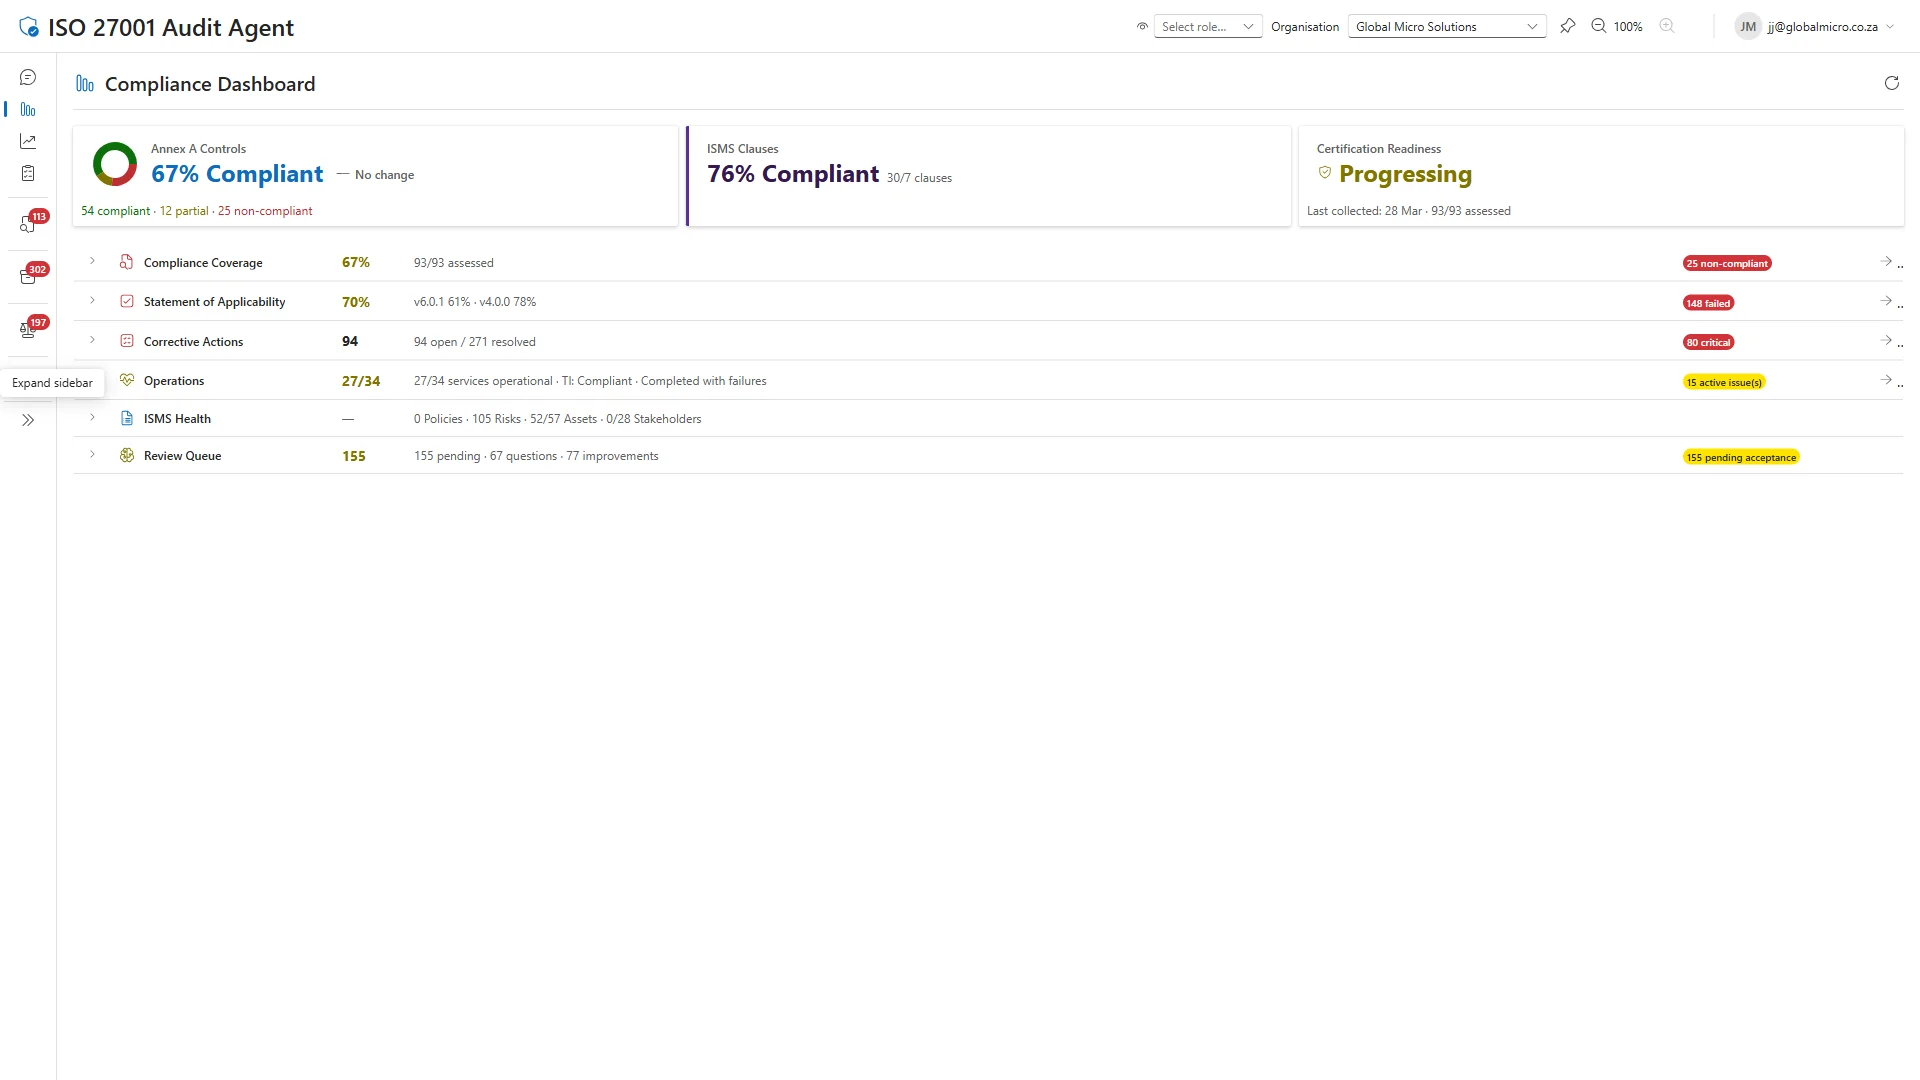Open the Global Micro Solutions organisation dropdown
This screenshot has width=1920, height=1080.
tap(1446, 26)
